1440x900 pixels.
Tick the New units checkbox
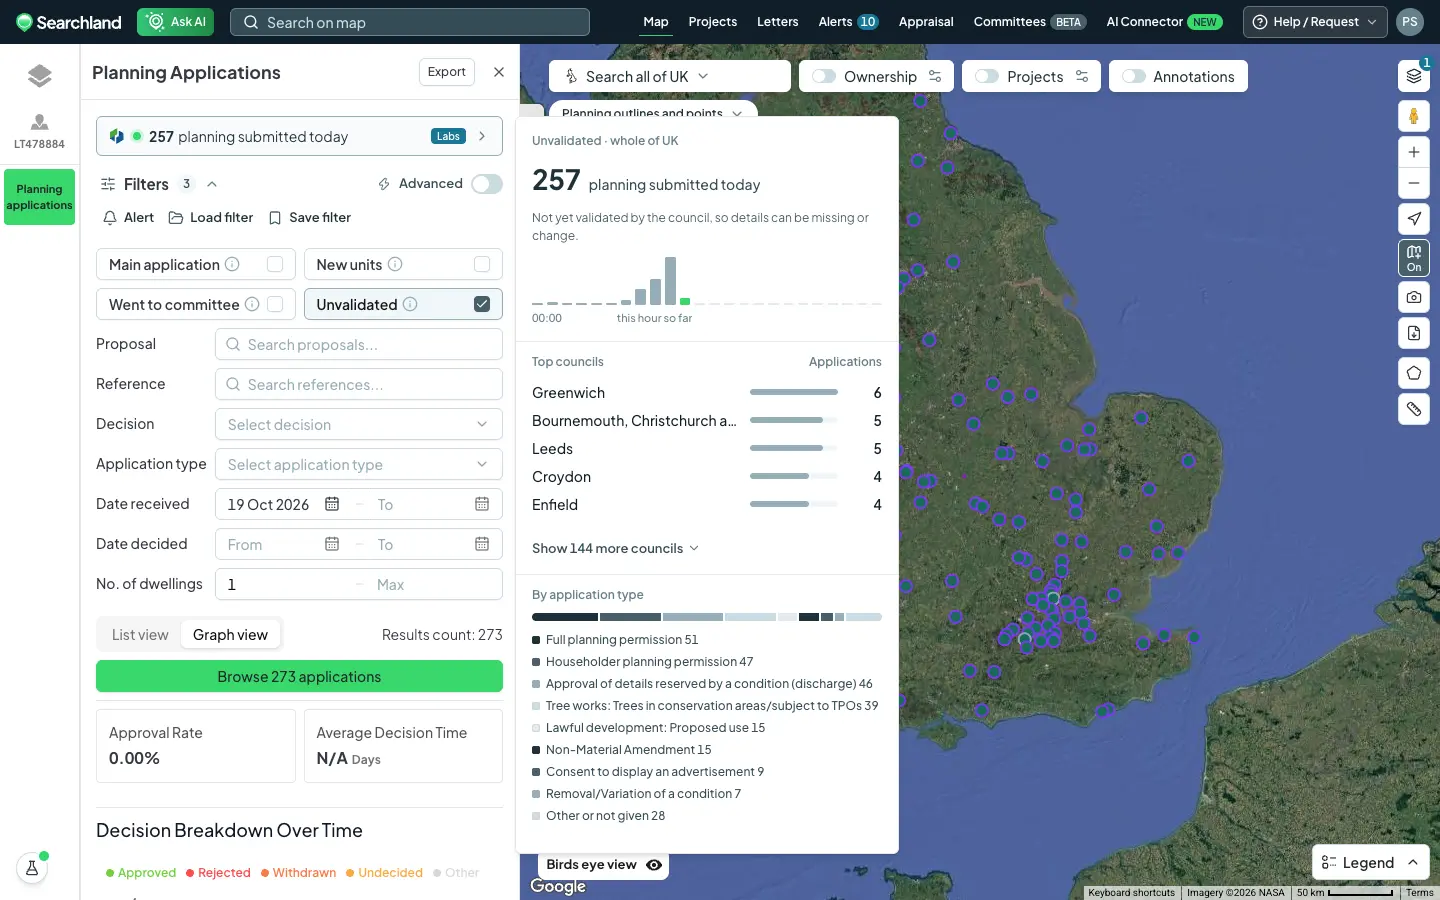tap(482, 264)
